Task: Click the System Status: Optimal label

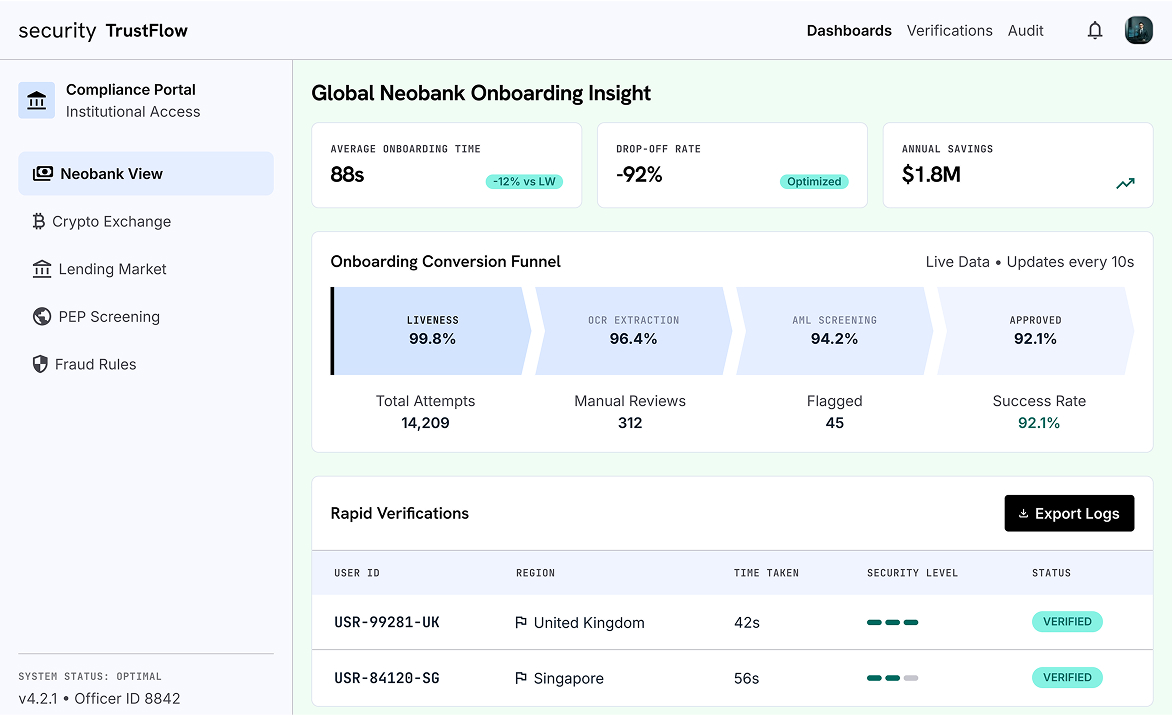Action: pyautogui.click(x=90, y=676)
